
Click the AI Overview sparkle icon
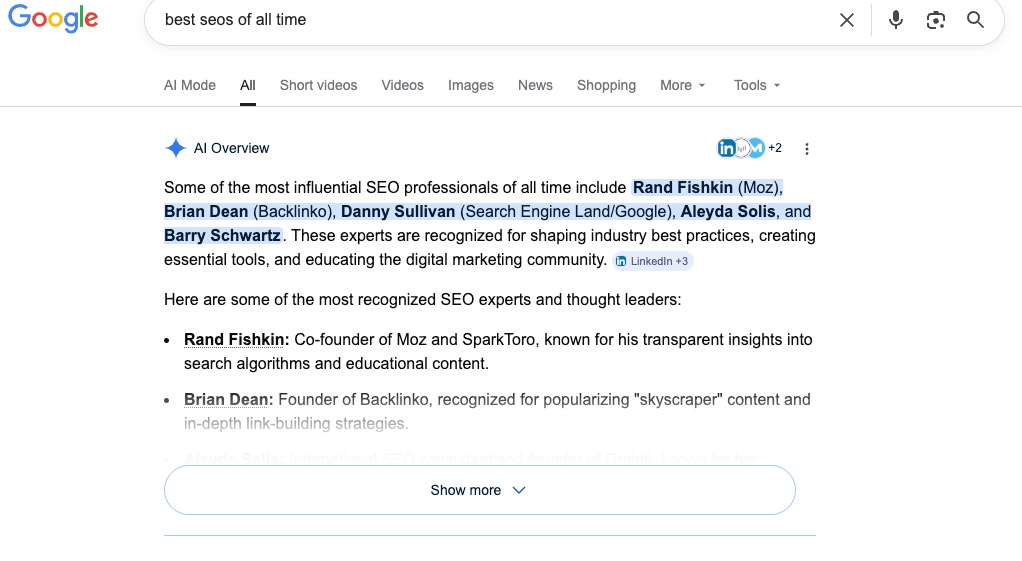point(175,148)
